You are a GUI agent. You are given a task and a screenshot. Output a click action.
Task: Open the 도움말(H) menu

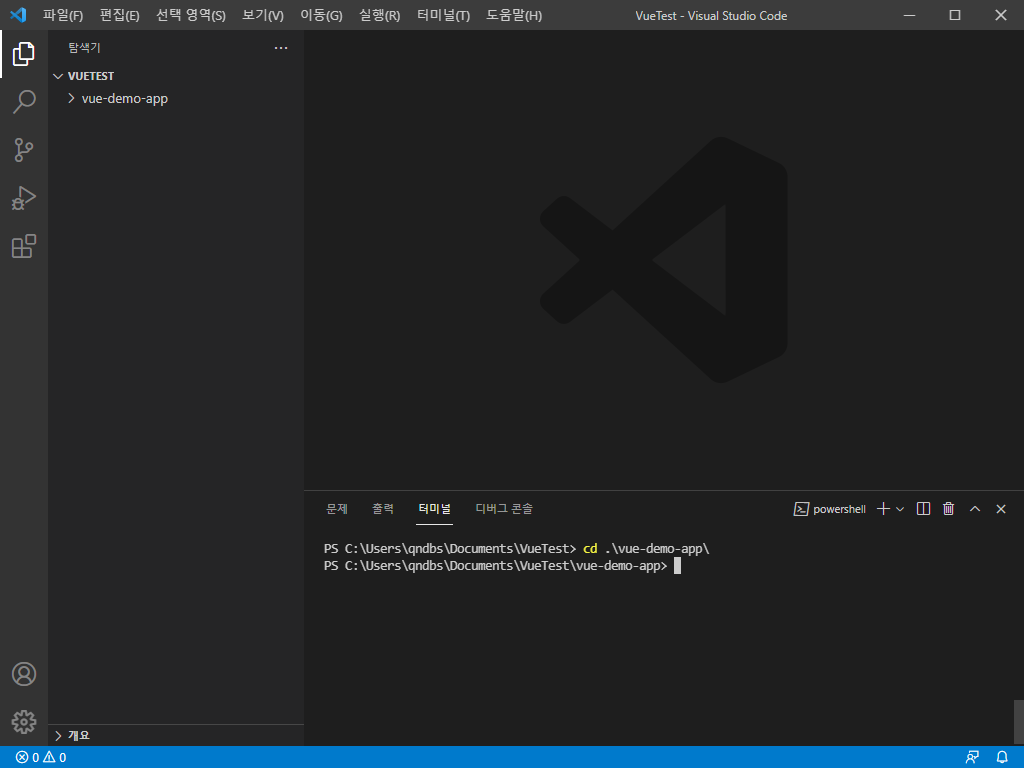(x=514, y=15)
